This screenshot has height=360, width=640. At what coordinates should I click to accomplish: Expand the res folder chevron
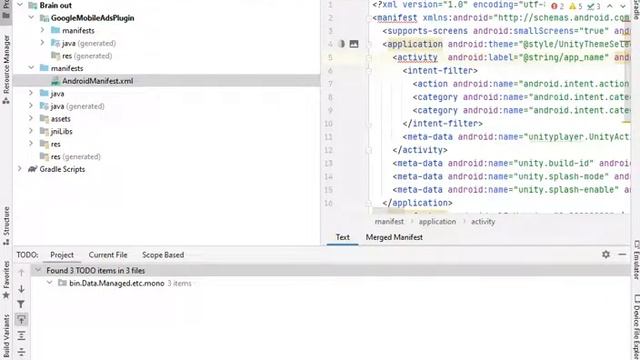(x=31, y=144)
